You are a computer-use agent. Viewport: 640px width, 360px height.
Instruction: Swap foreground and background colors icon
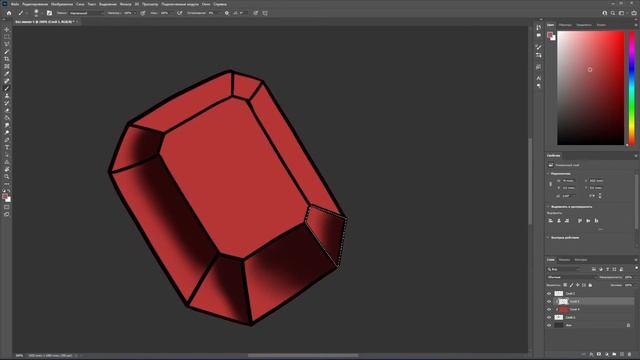(9, 191)
